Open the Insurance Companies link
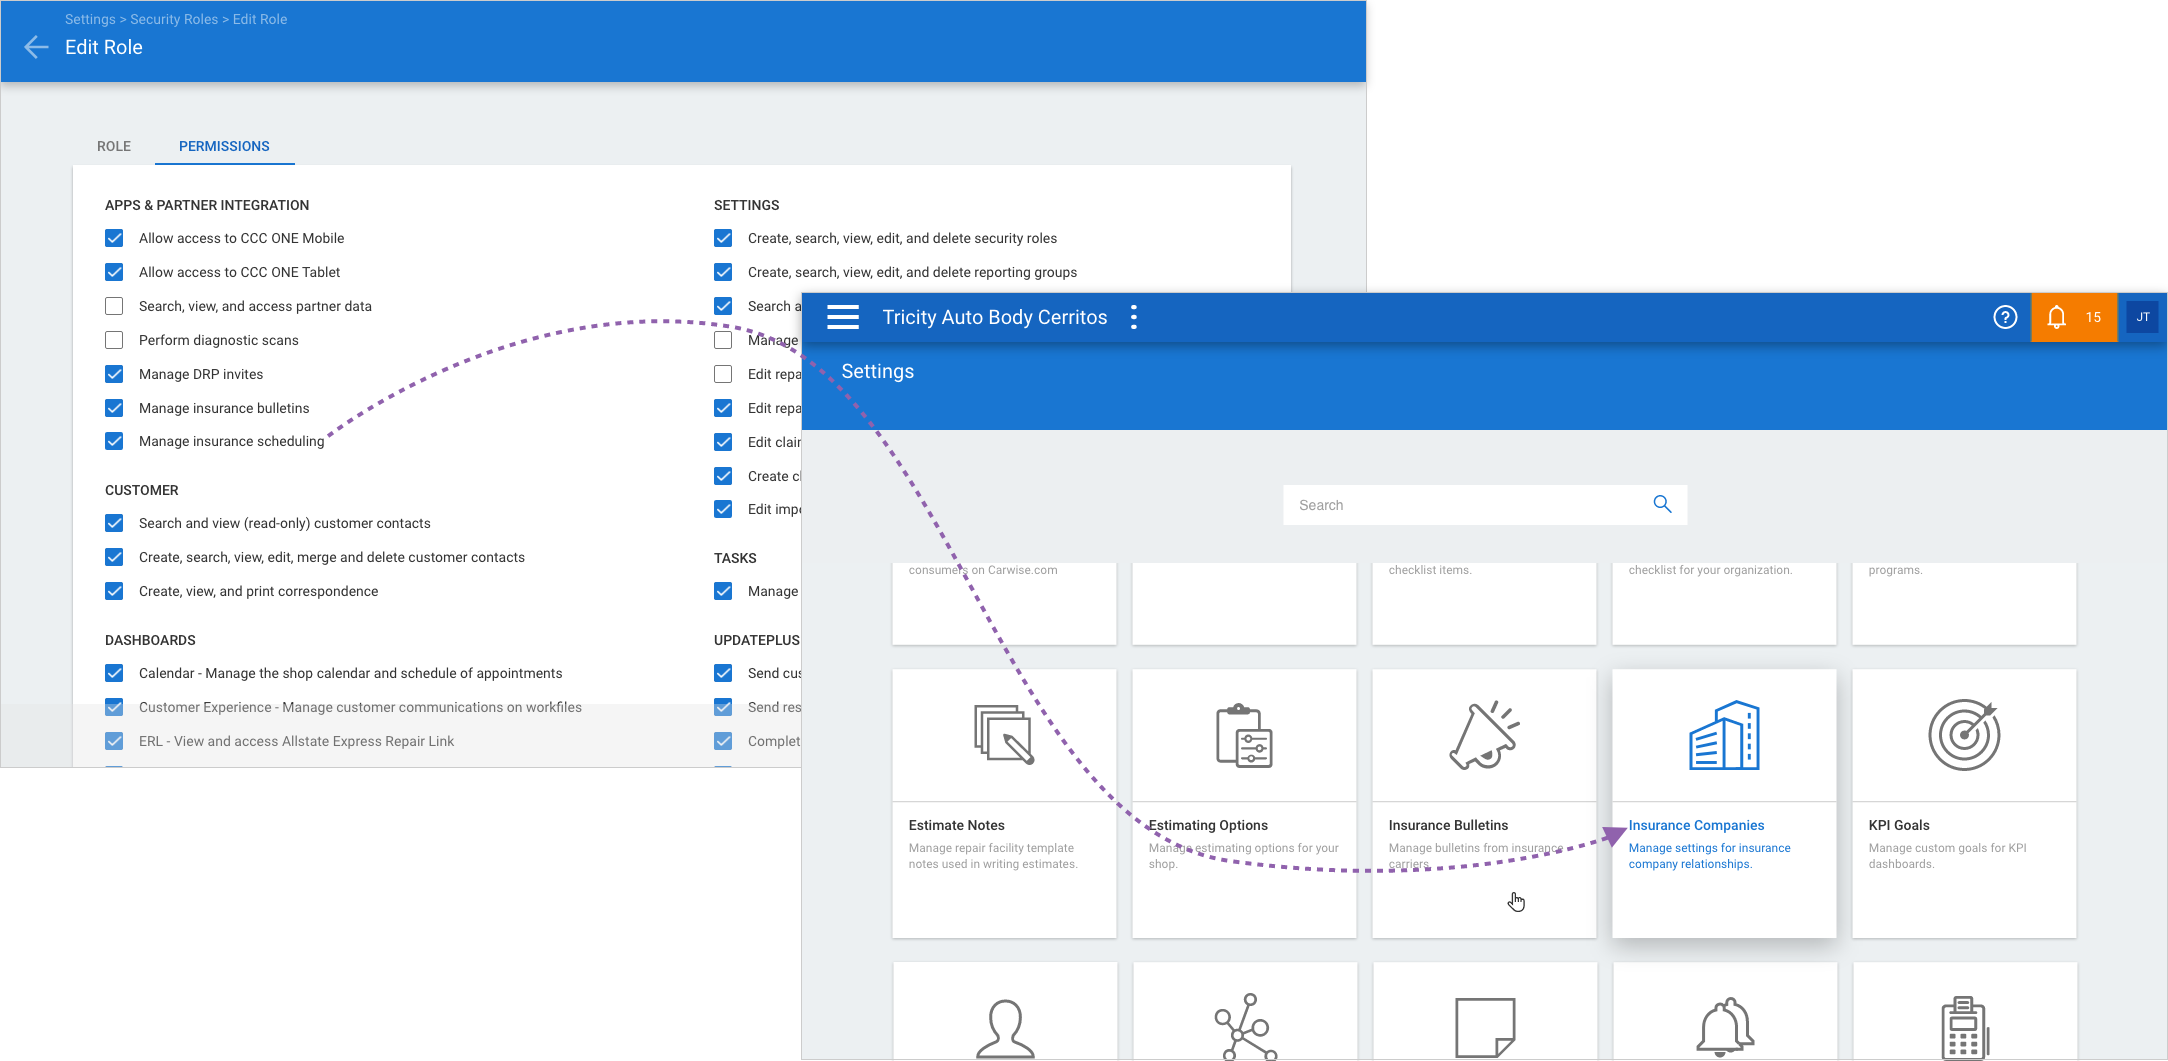 1696,825
